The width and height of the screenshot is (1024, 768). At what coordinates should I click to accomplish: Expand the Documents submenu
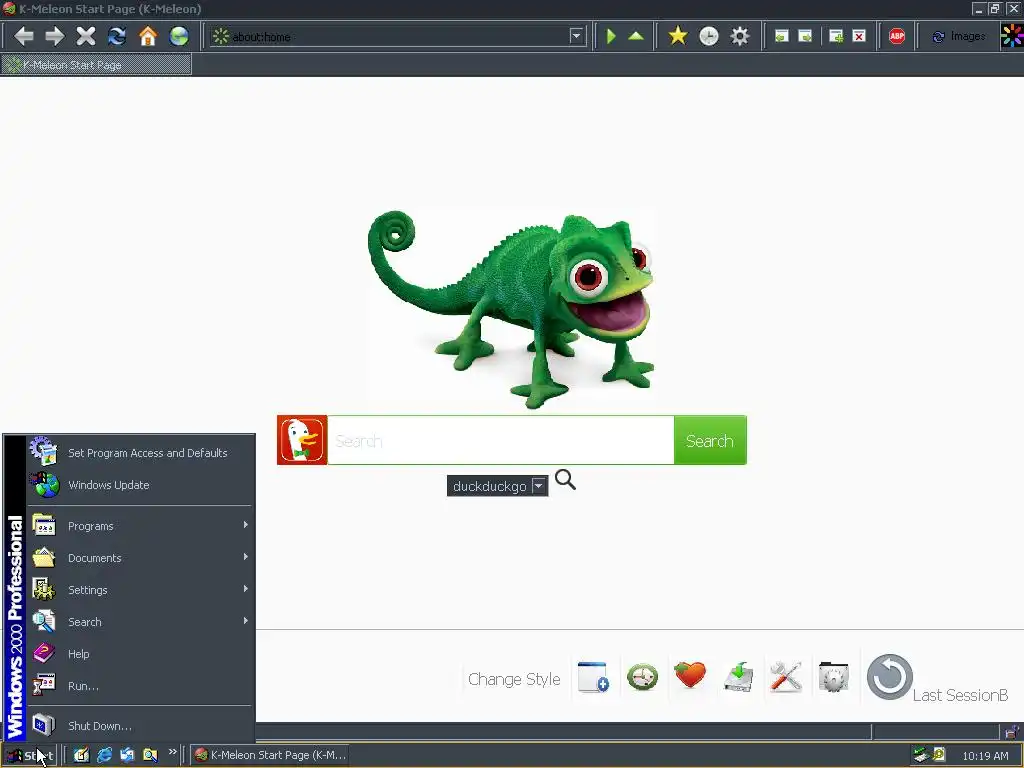[x=140, y=558]
